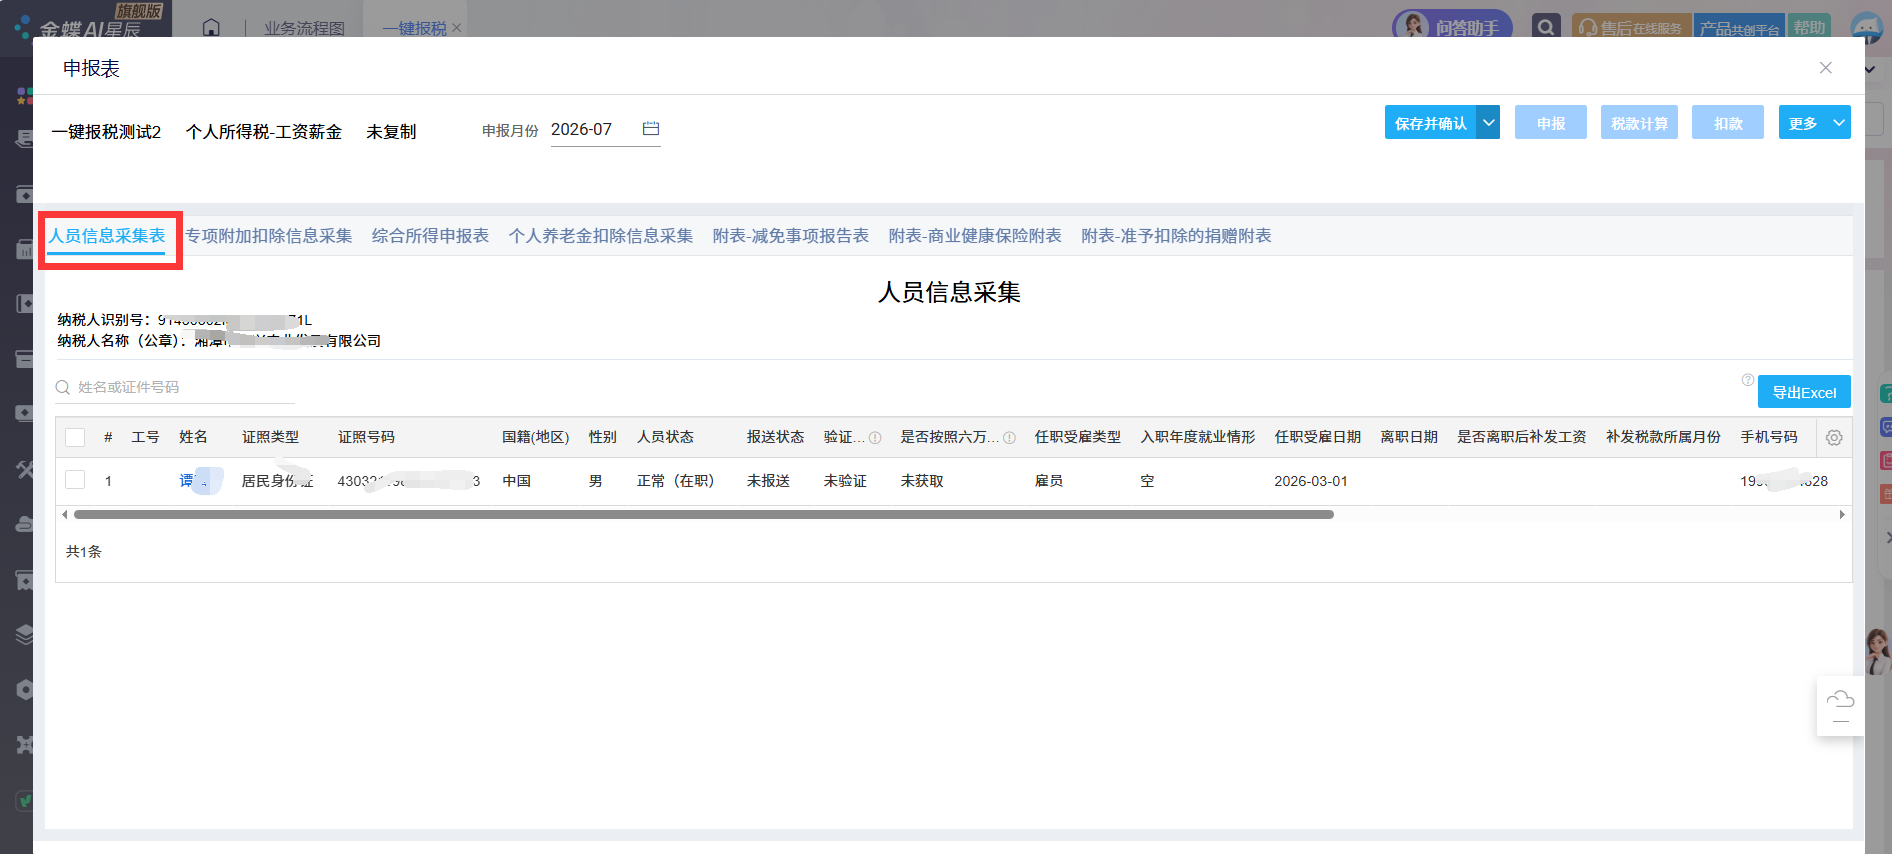
Task: Switch to 附表-准予扣除的捐赠附表 tab
Action: (1176, 236)
